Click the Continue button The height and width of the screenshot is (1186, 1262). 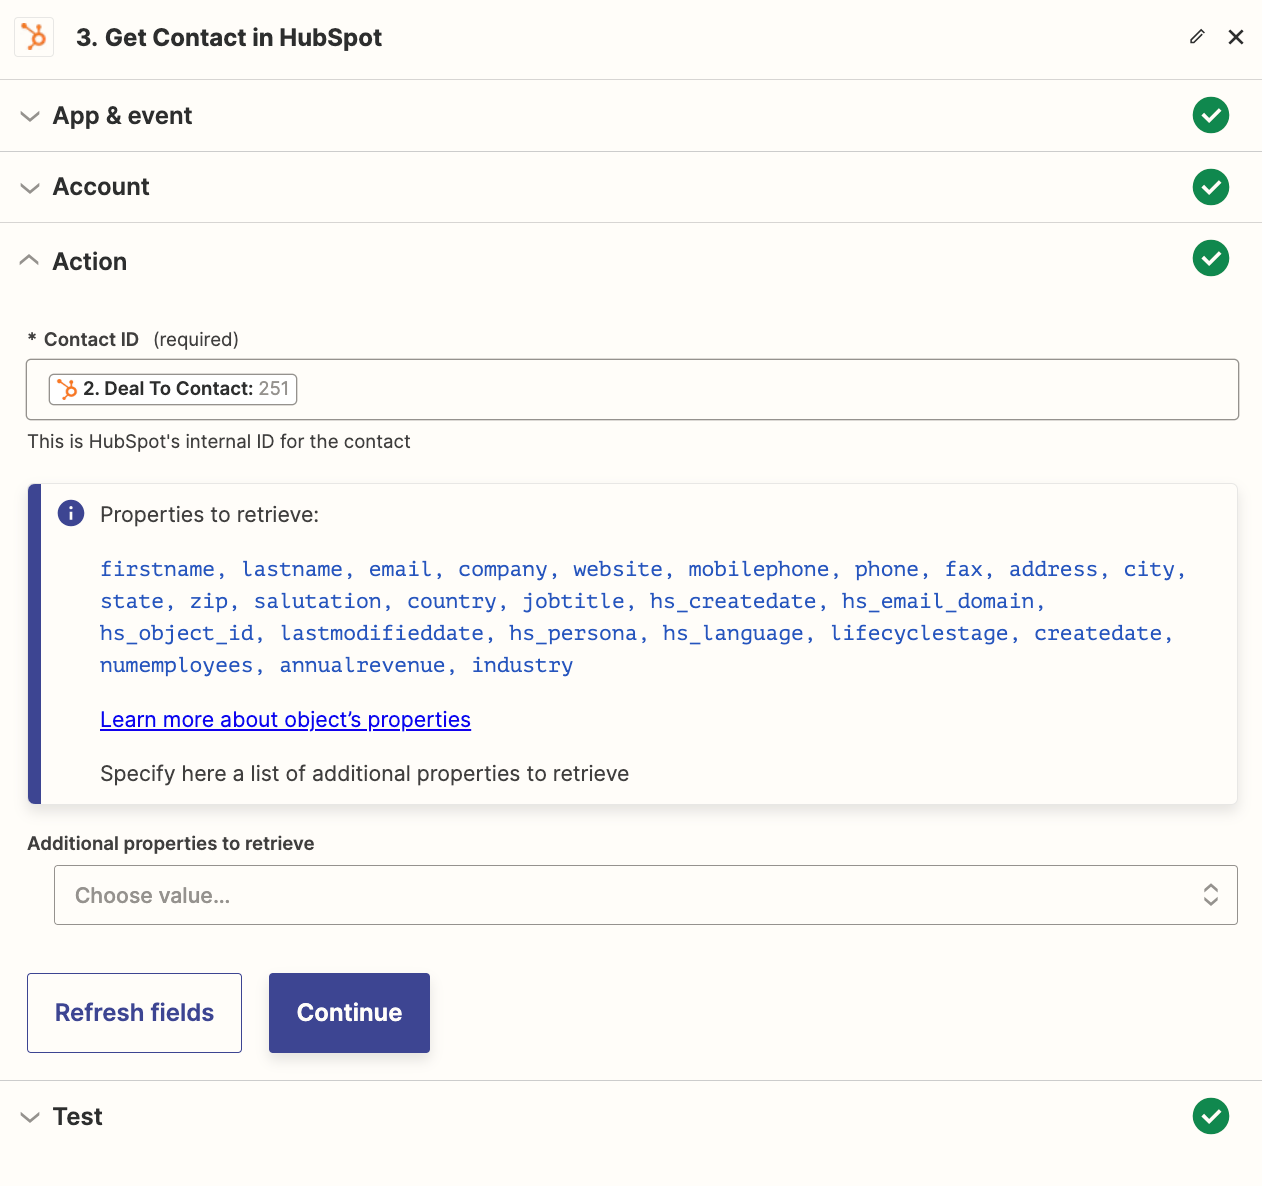349,1013
